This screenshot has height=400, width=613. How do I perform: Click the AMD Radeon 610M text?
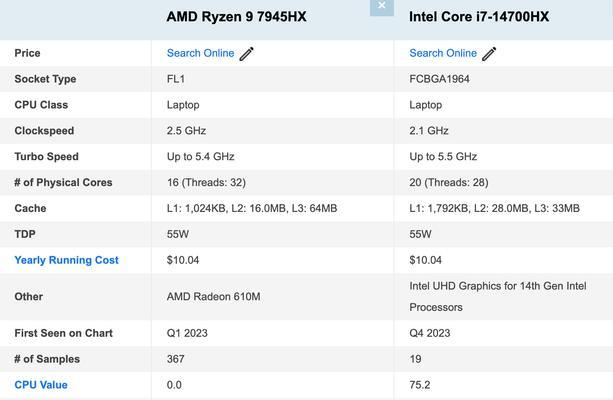tap(213, 297)
